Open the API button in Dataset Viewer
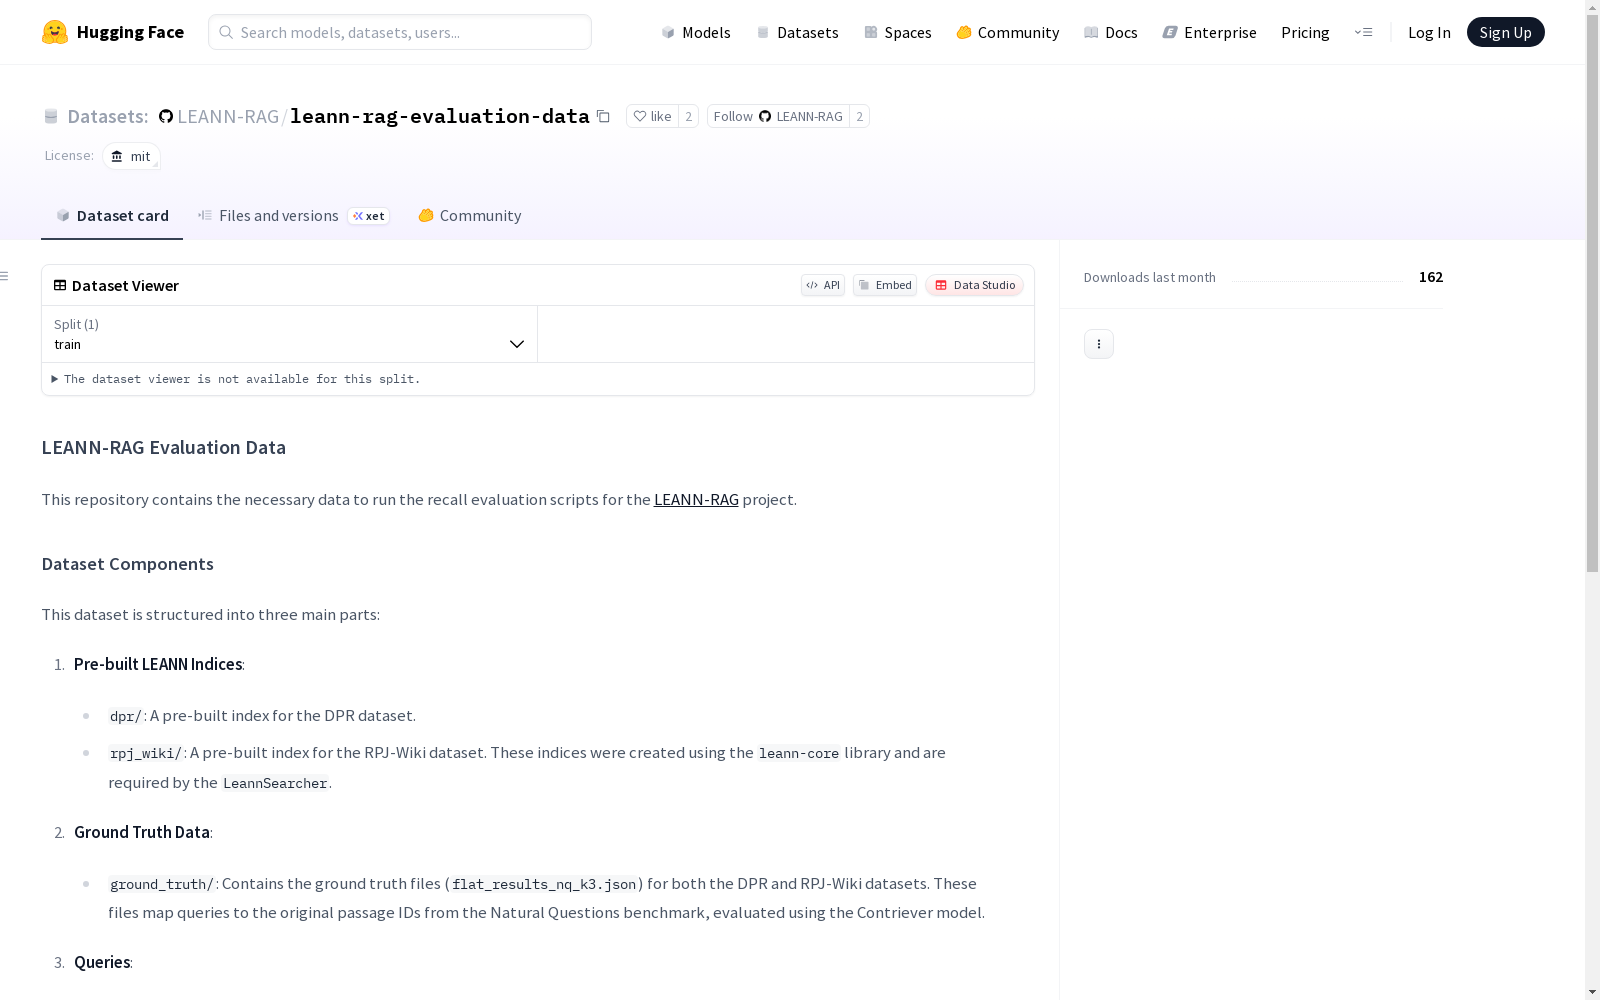 (x=823, y=285)
